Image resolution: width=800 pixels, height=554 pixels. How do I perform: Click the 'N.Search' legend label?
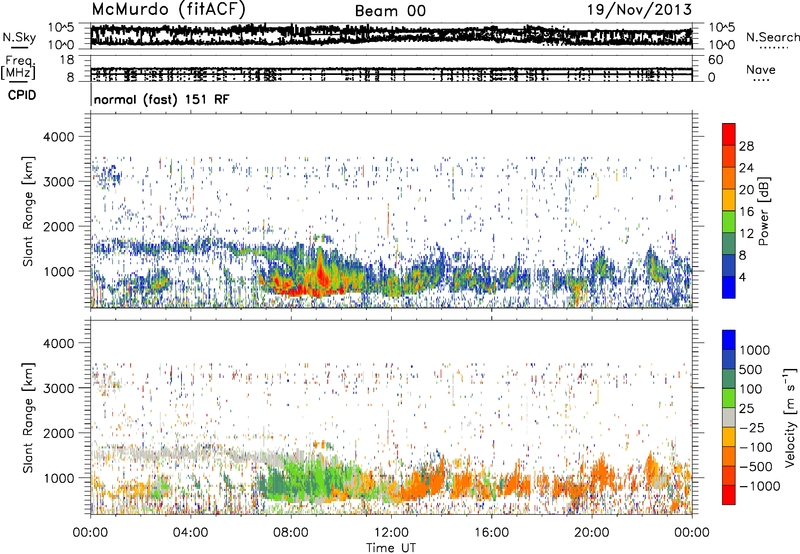tap(772, 37)
